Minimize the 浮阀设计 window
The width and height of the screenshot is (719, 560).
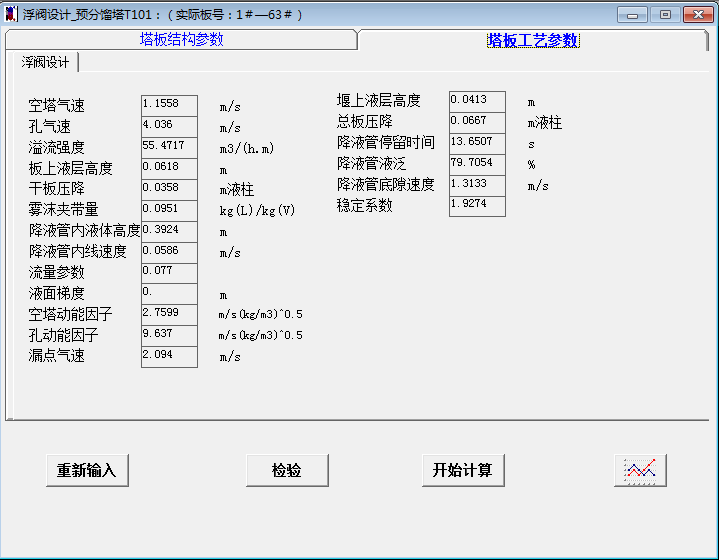[632, 15]
